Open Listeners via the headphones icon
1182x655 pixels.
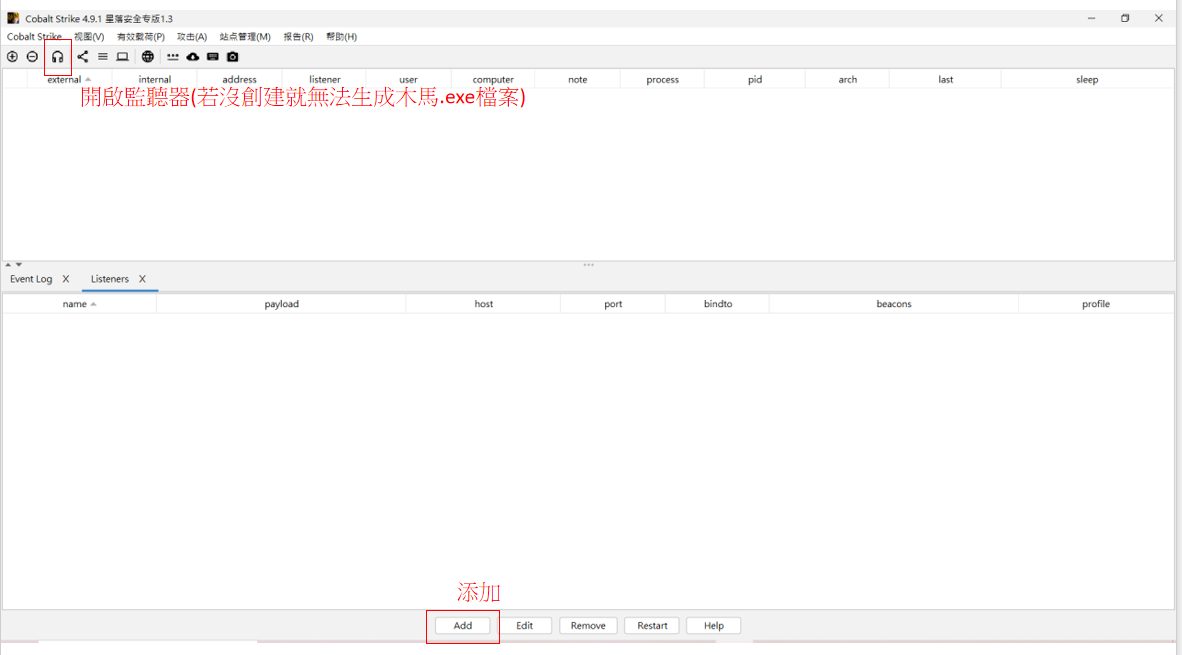pyautogui.click(x=57, y=57)
